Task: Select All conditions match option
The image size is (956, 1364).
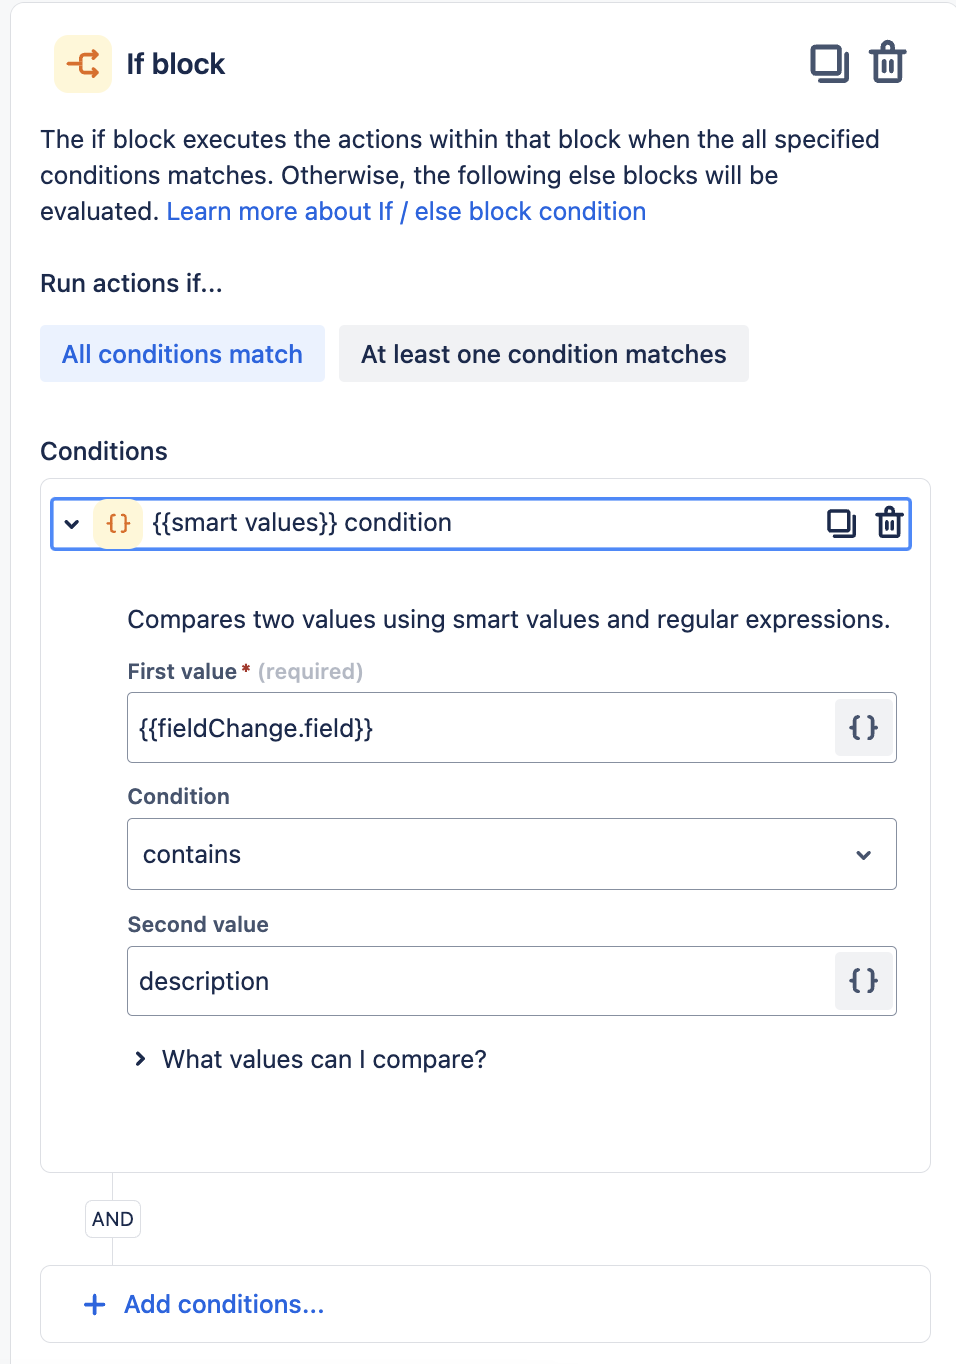Action: pyautogui.click(x=182, y=354)
